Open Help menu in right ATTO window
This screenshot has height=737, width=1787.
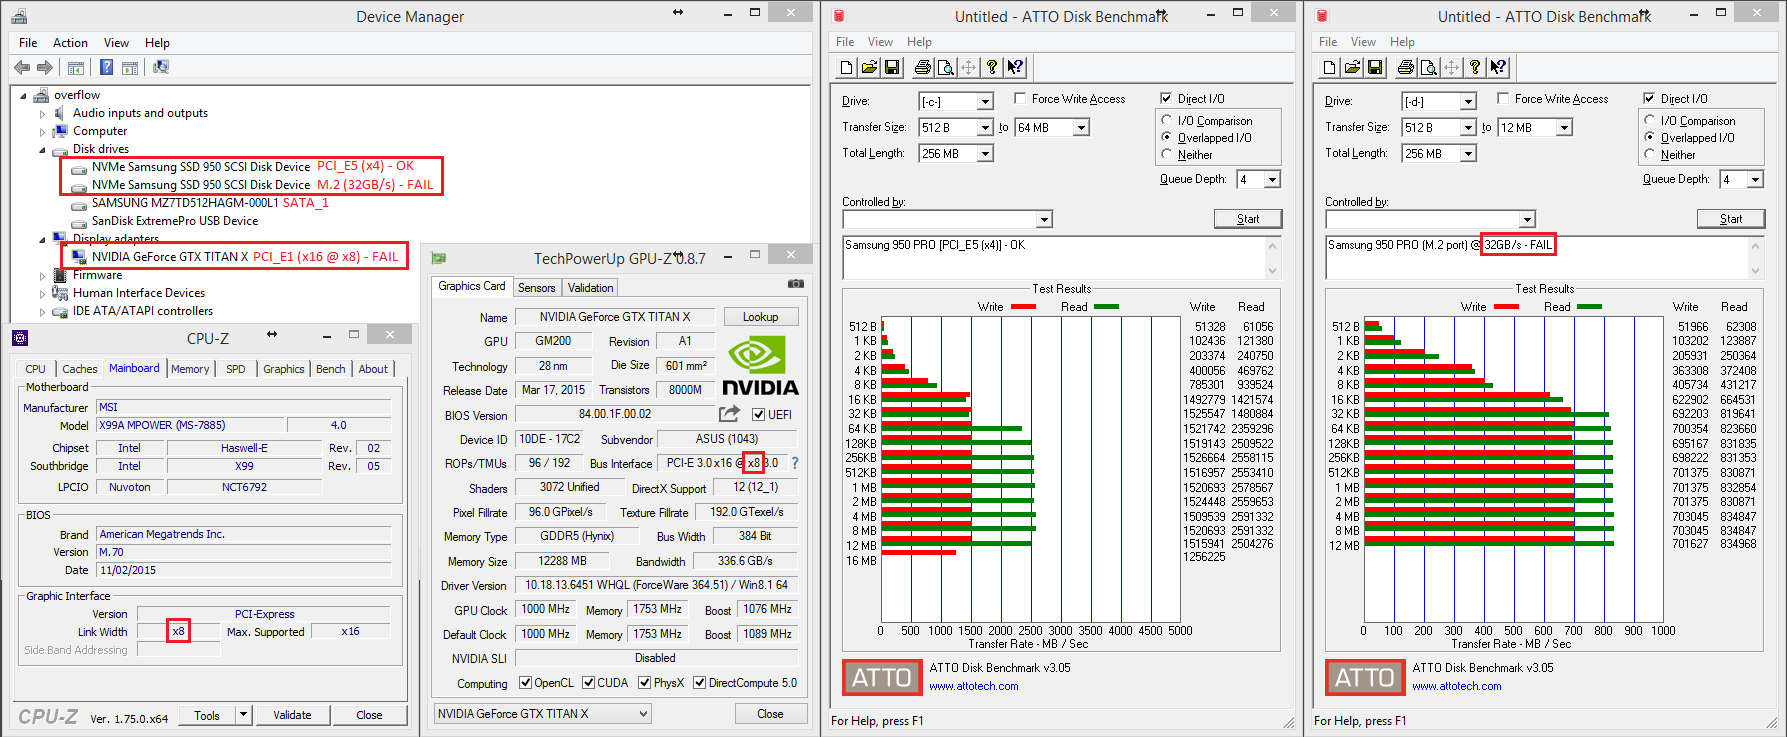(1402, 42)
